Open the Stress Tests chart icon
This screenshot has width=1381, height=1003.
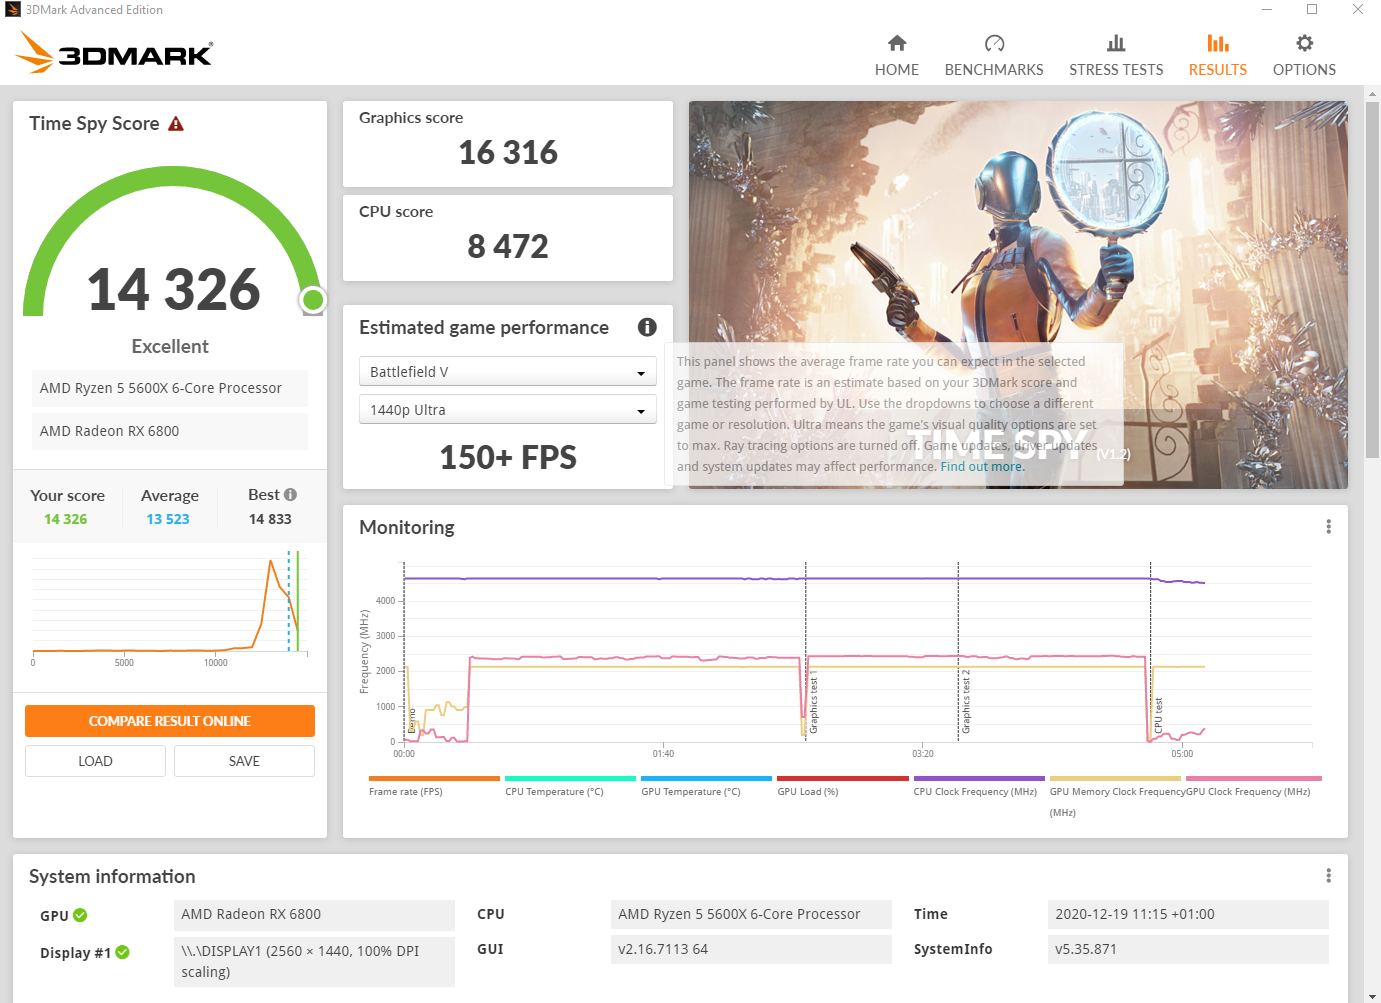click(1116, 43)
